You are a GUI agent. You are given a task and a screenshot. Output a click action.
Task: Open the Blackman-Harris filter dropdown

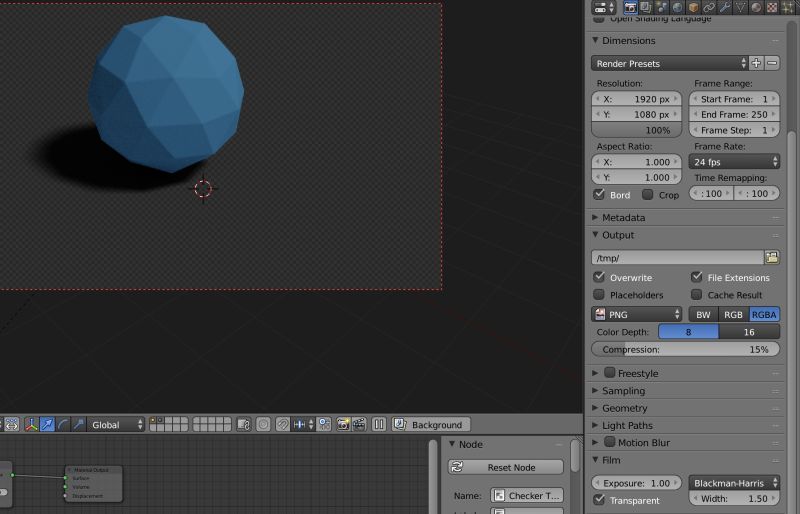tap(734, 482)
